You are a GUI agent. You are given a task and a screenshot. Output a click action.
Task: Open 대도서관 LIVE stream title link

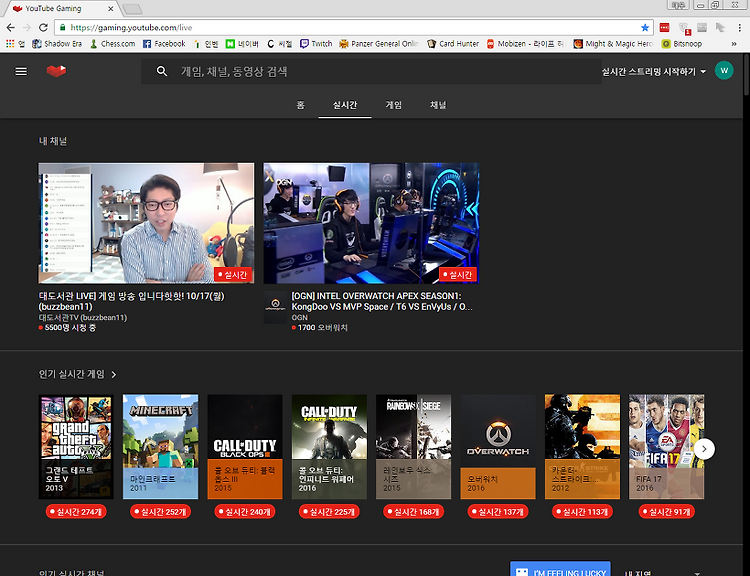[132, 301]
